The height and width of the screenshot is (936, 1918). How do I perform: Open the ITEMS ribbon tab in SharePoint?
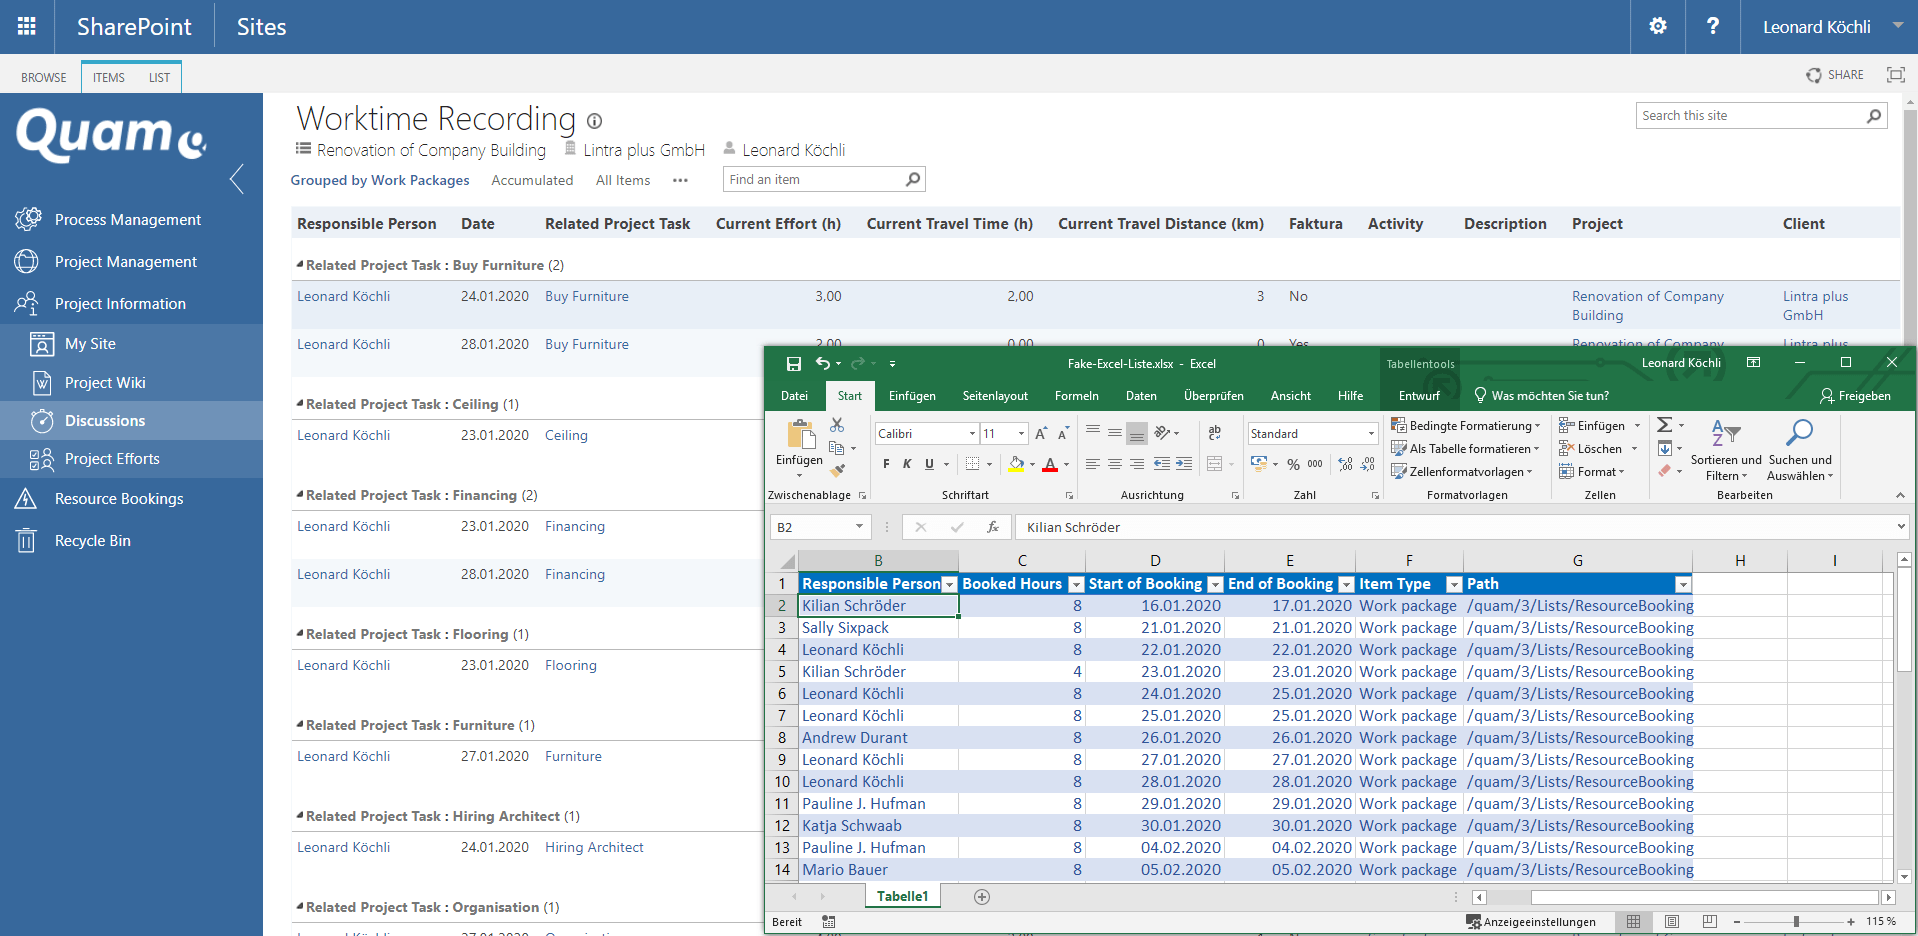[x=109, y=77]
